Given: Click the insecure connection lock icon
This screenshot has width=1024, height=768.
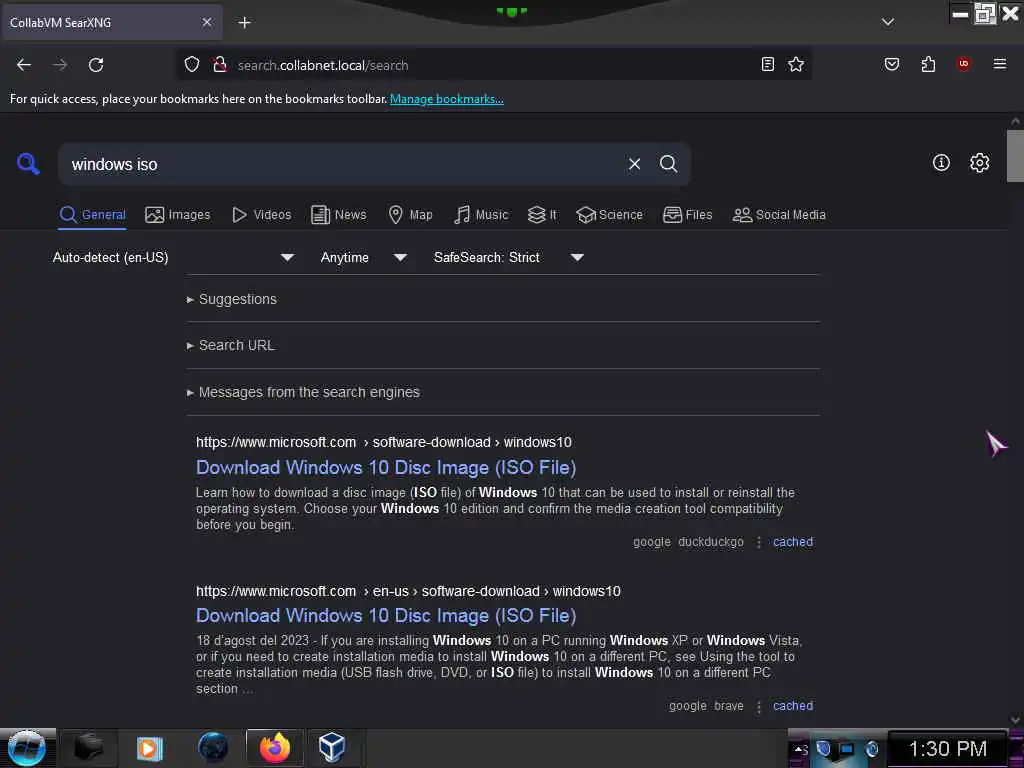Looking at the screenshot, I should pyautogui.click(x=219, y=65).
